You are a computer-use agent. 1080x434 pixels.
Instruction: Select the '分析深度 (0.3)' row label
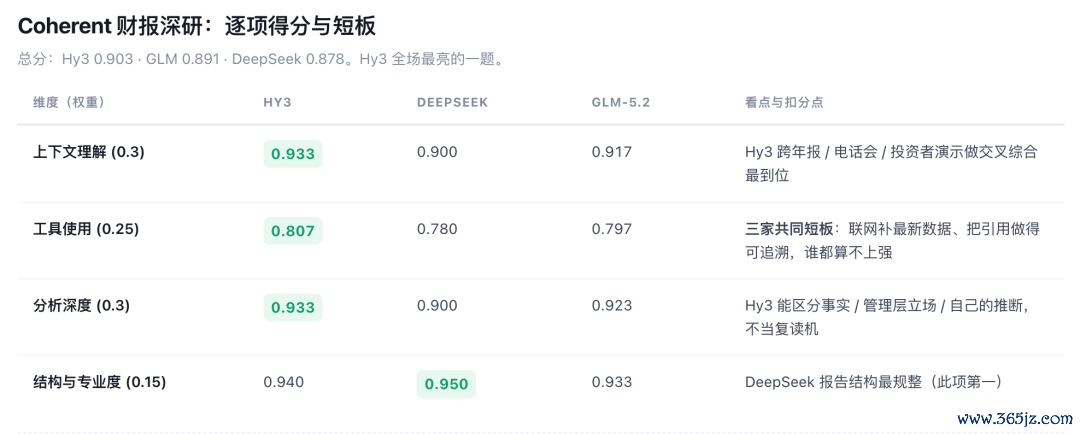(x=81, y=305)
